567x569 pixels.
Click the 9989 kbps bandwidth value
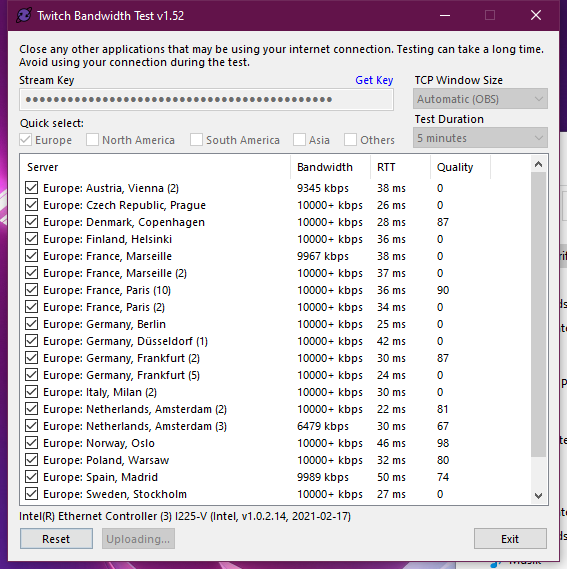[x=323, y=477]
